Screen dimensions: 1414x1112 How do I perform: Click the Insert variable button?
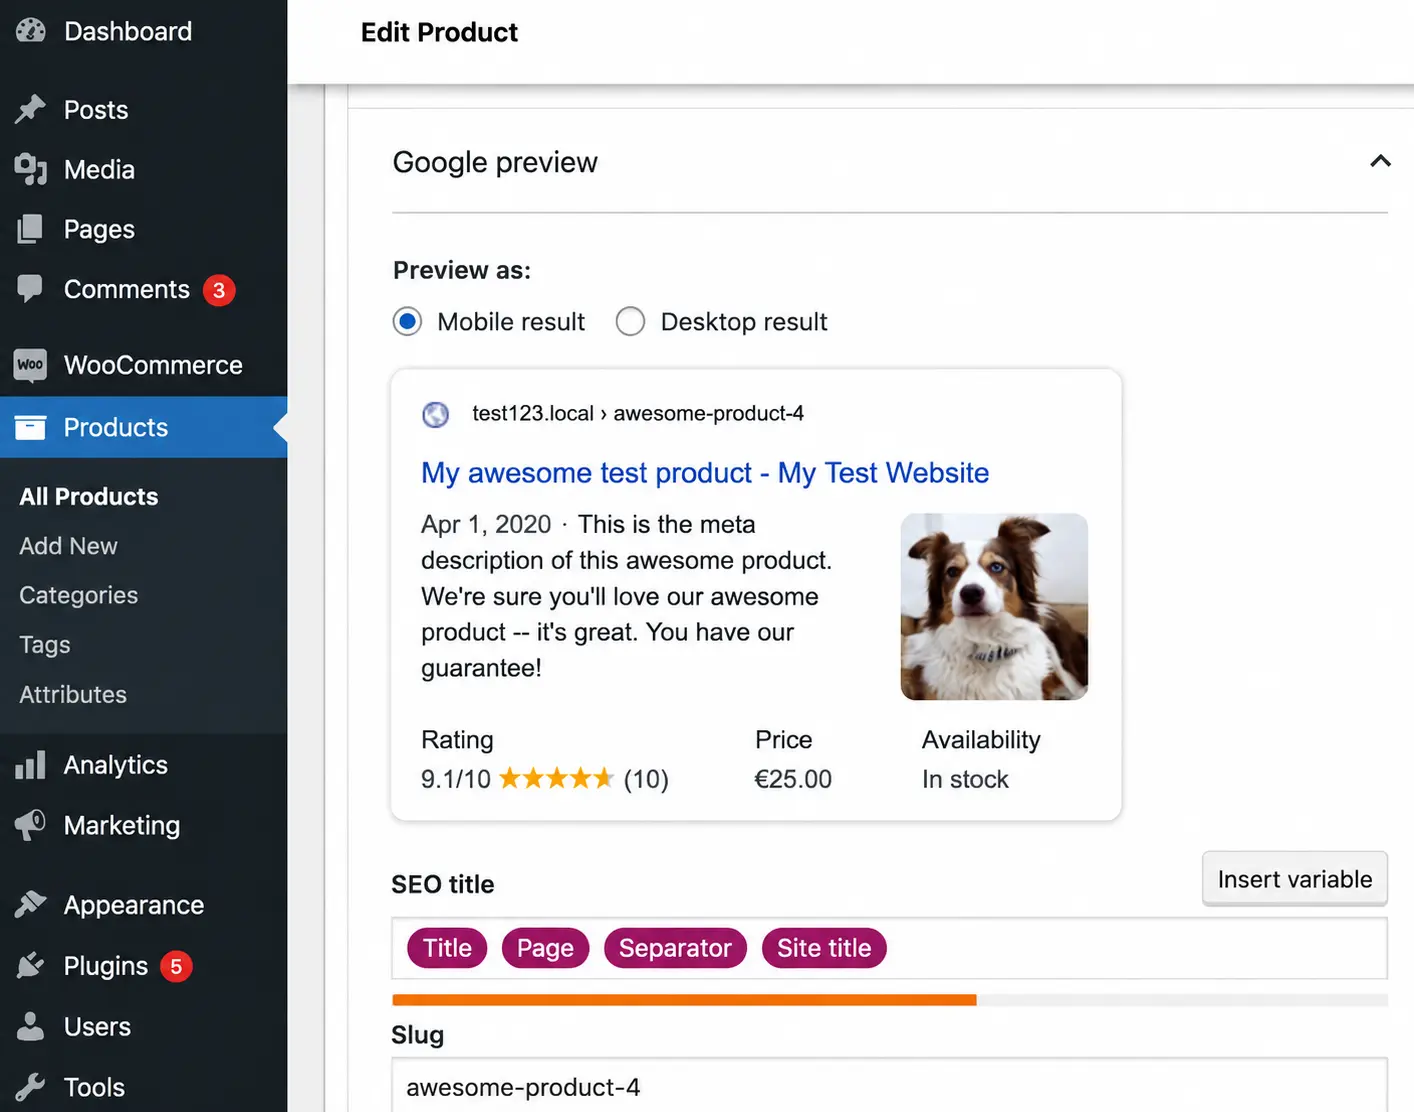1295,879
